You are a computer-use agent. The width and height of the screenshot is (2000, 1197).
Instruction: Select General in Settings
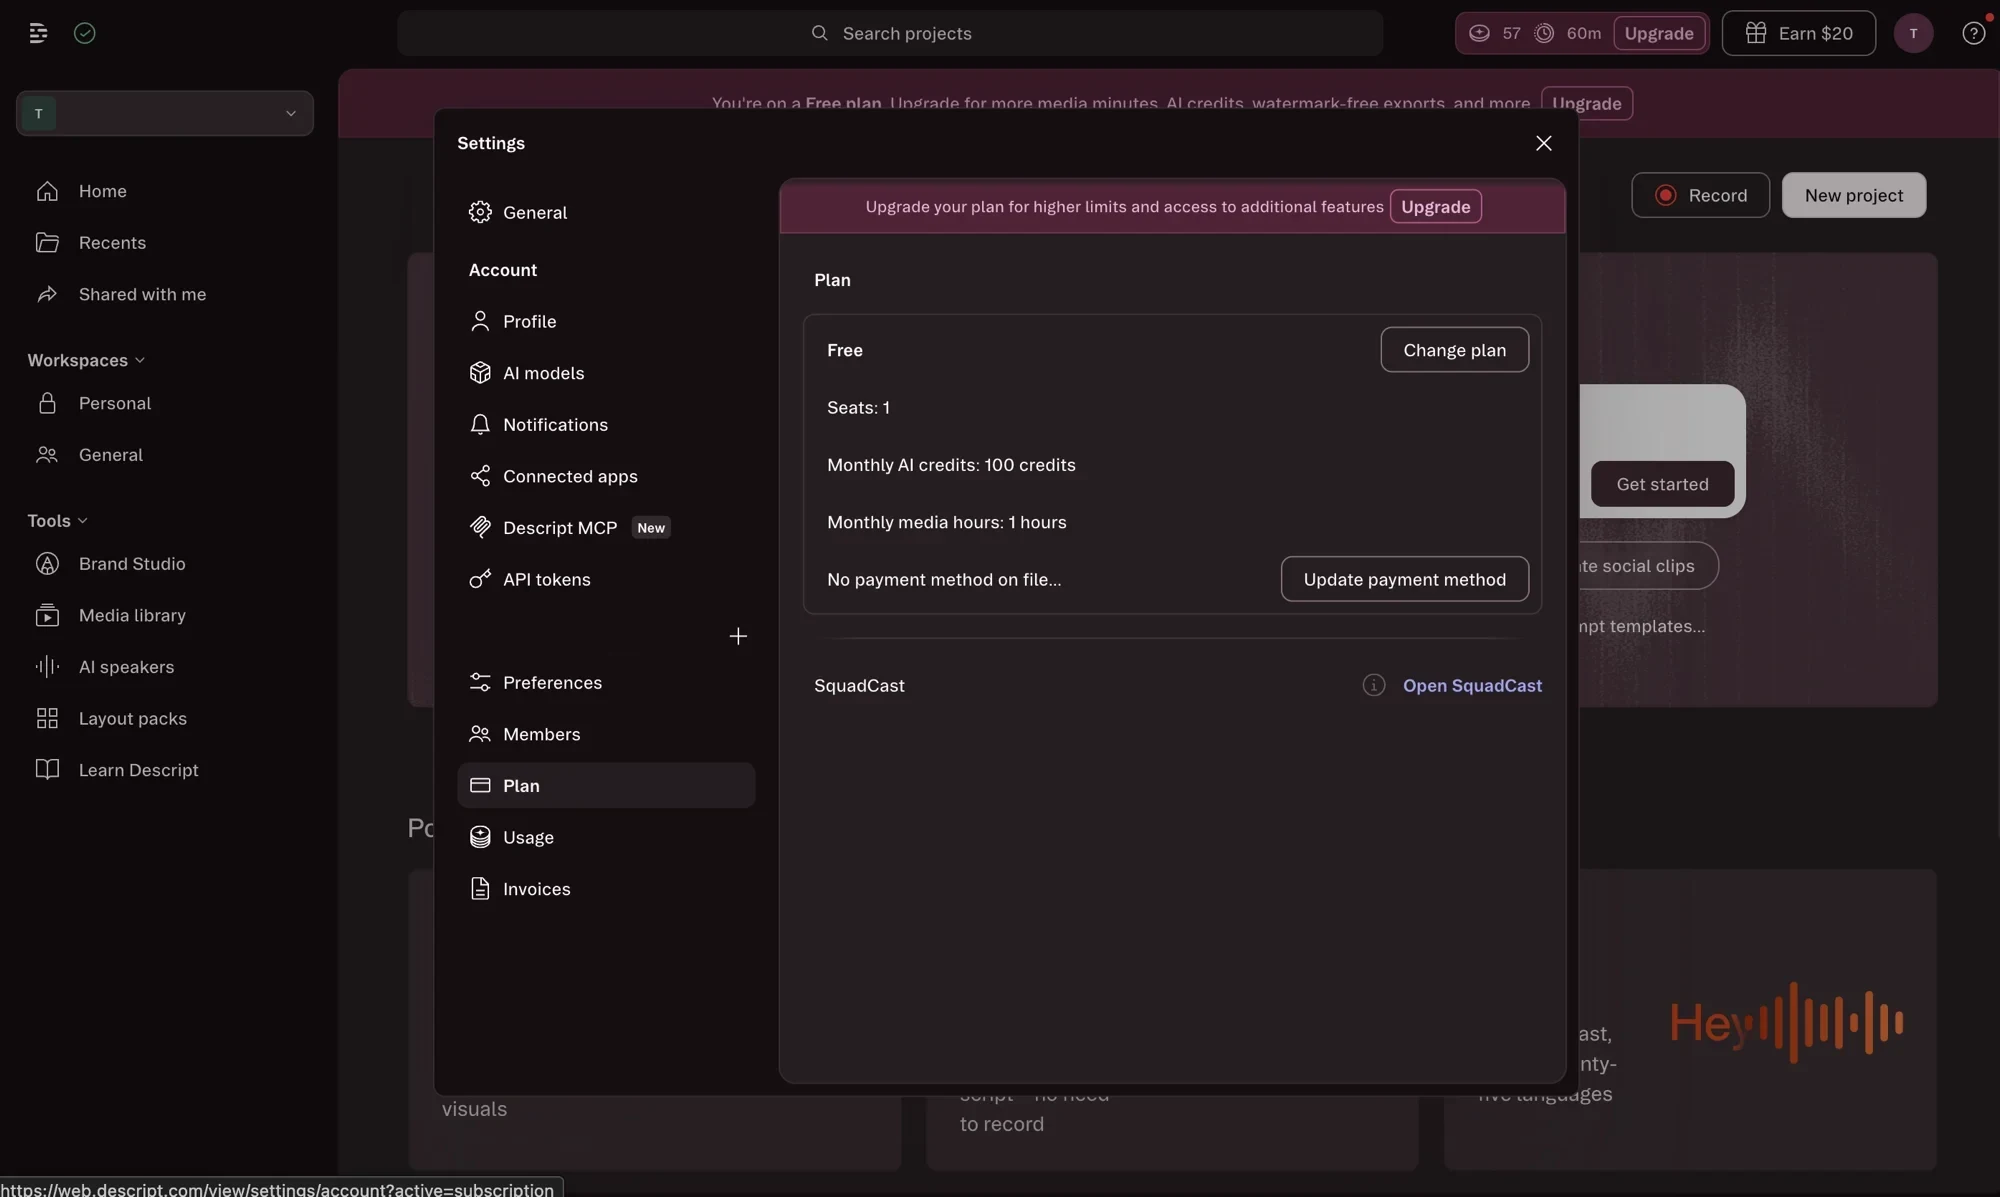click(x=606, y=212)
